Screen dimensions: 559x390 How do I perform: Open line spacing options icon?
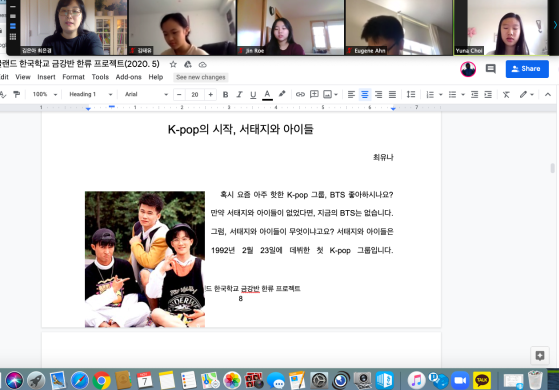click(x=411, y=94)
